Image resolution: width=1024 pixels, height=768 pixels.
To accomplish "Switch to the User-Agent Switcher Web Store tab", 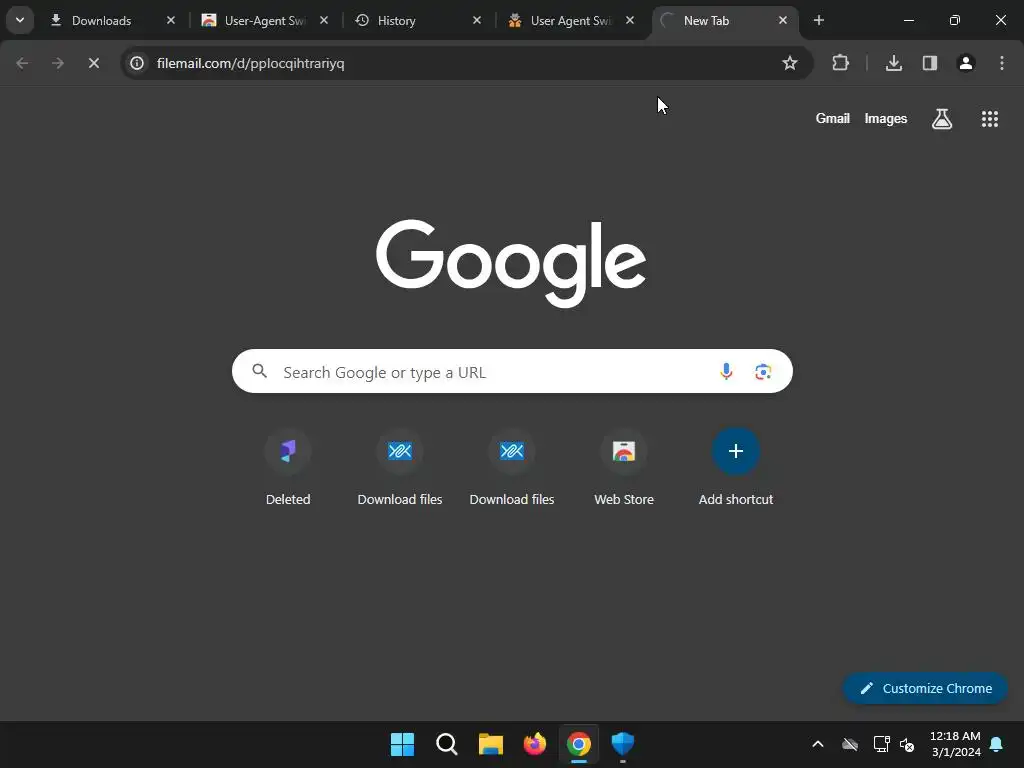I will [265, 21].
